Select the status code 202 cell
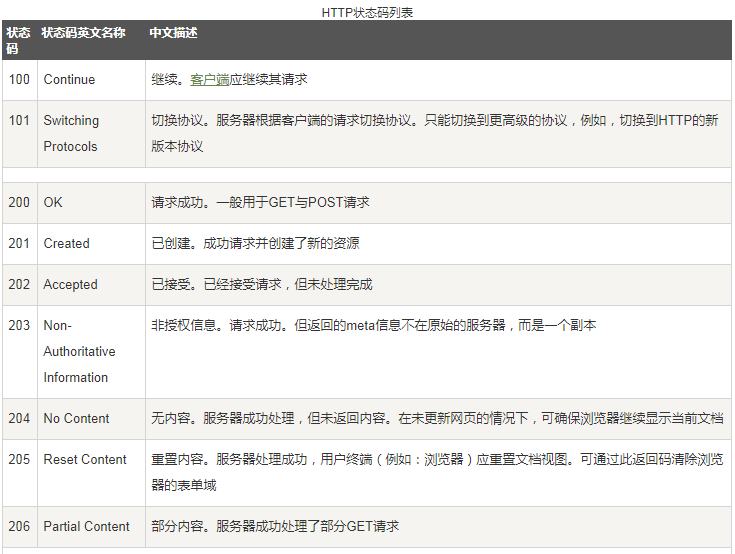The image size is (735, 554). point(20,284)
